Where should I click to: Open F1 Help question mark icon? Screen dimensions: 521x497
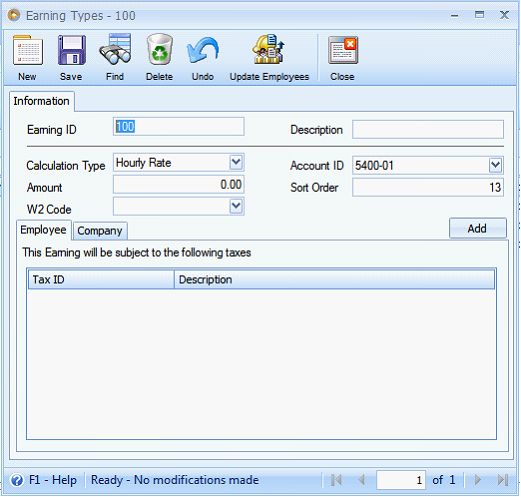[17, 480]
